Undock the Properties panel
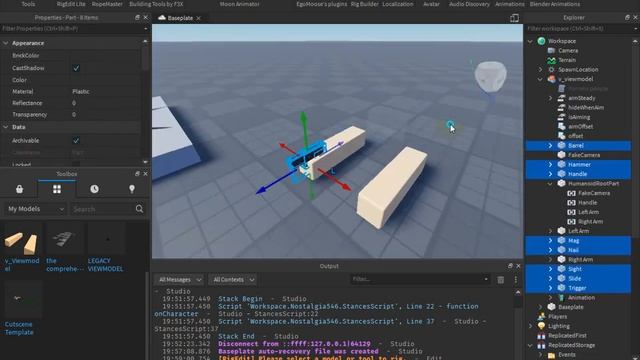 tap(137, 18)
